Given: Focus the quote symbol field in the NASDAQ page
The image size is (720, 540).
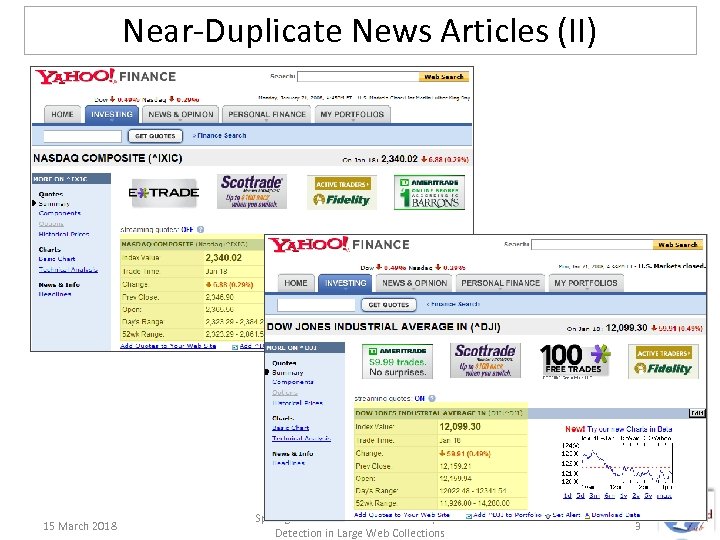Looking at the screenshot, I should (82, 136).
